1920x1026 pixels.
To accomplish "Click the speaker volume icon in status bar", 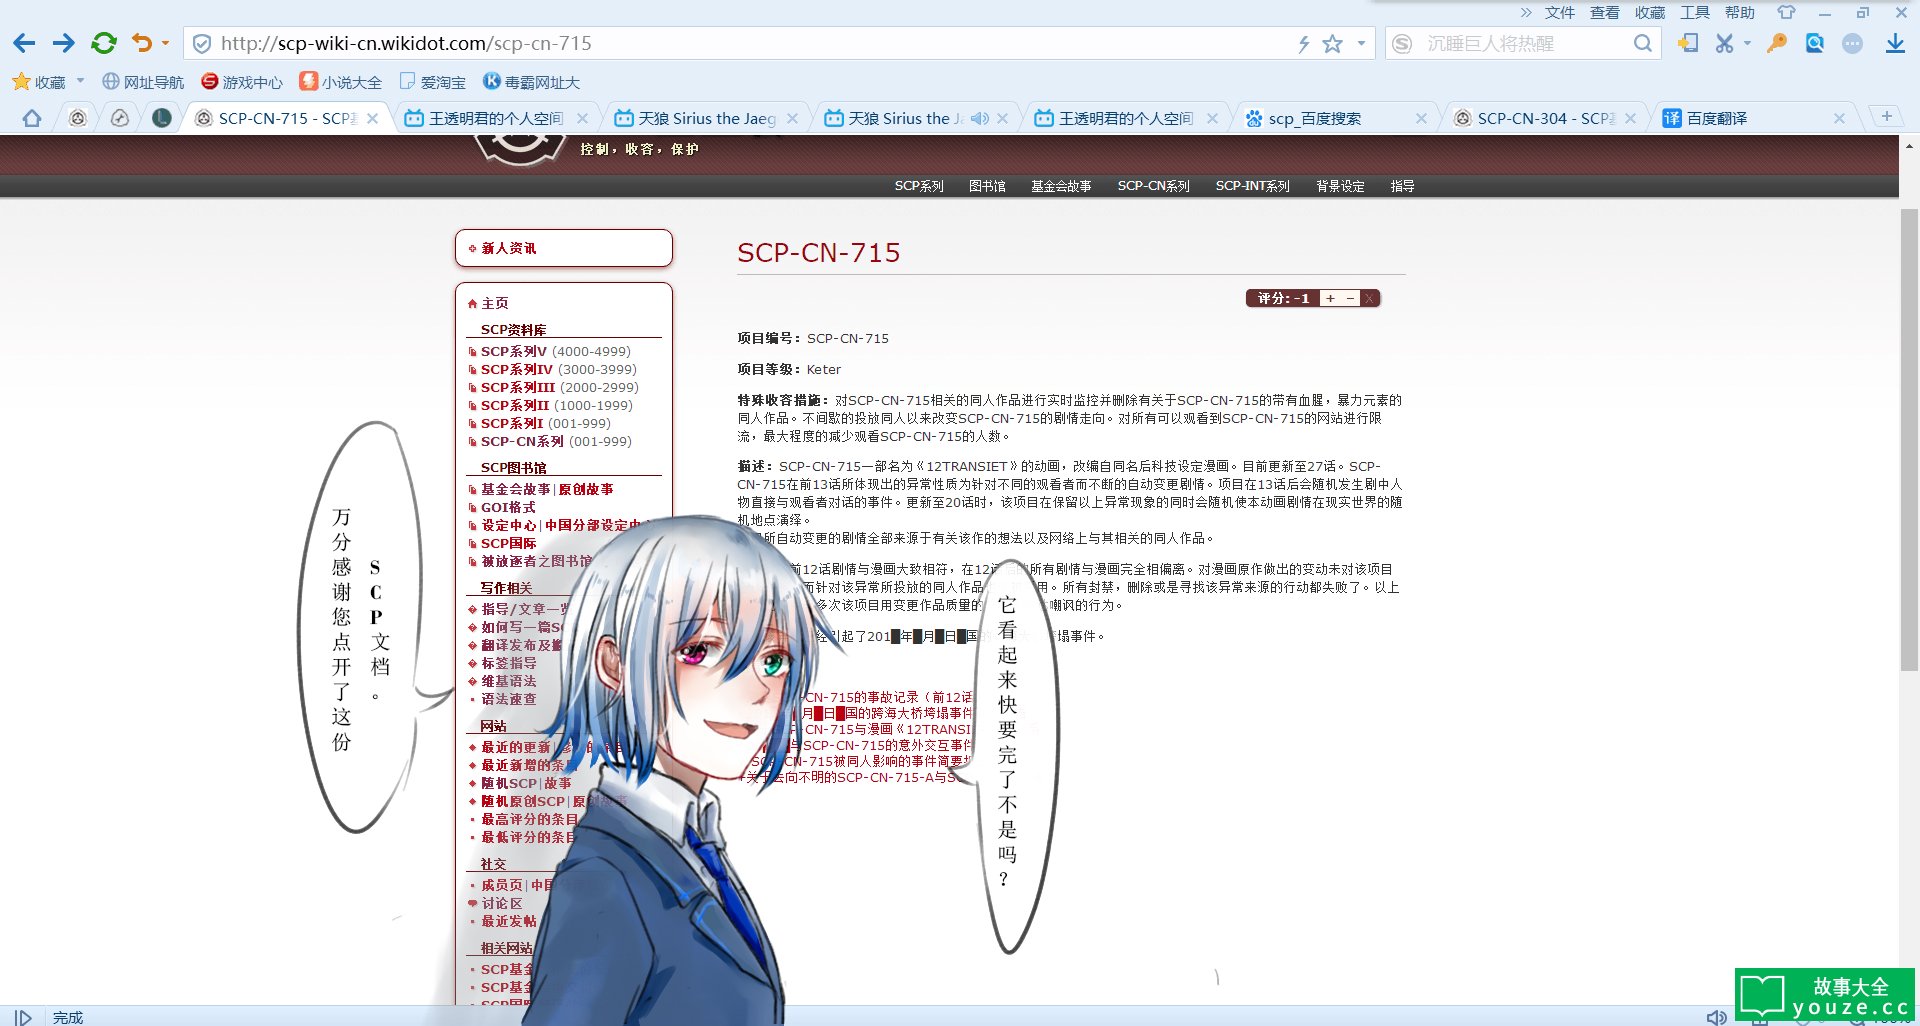I will (x=1716, y=1017).
